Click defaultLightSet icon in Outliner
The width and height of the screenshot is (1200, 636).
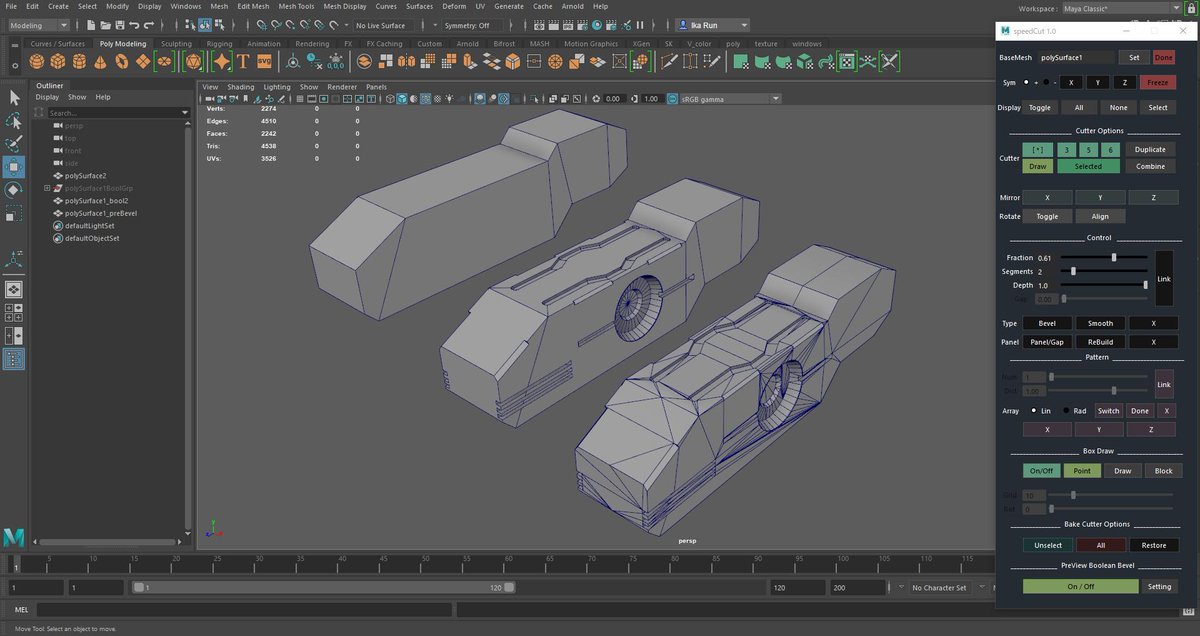click(x=57, y=226)
